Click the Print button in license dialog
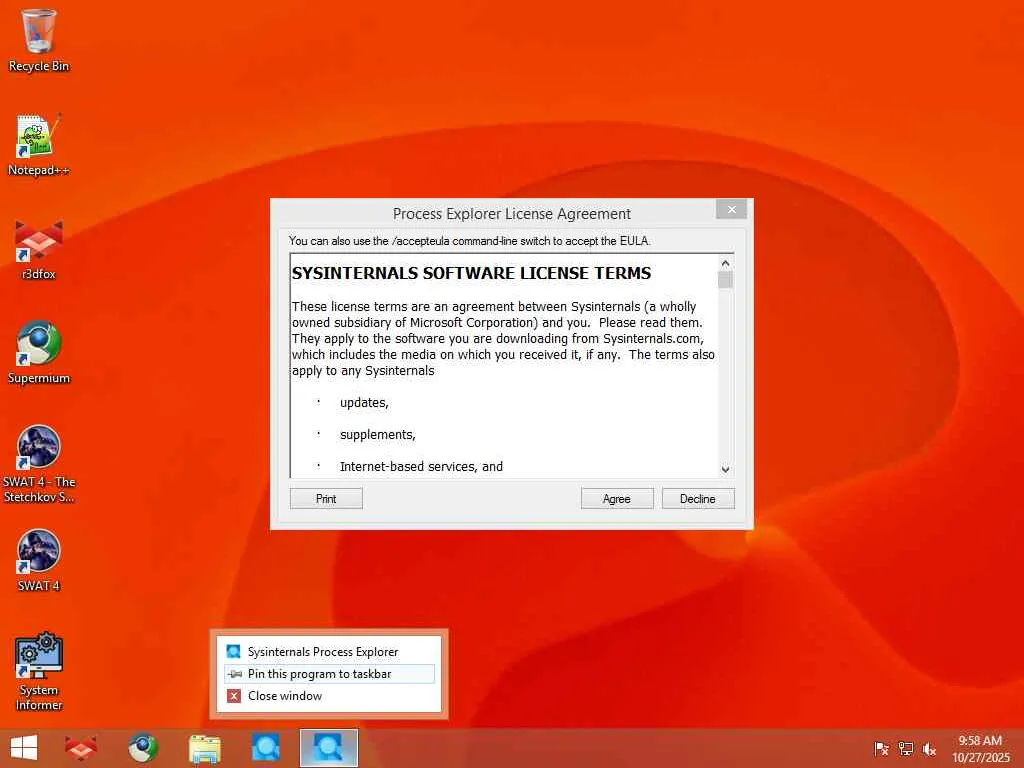 [x=326, y=499]
